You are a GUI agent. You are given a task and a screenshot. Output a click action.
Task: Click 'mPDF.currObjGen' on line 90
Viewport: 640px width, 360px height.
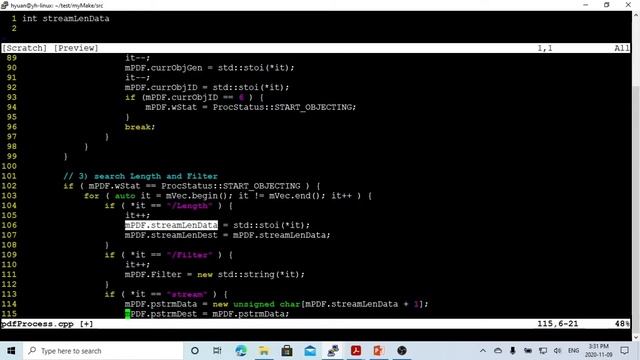[x=164, y=67]
